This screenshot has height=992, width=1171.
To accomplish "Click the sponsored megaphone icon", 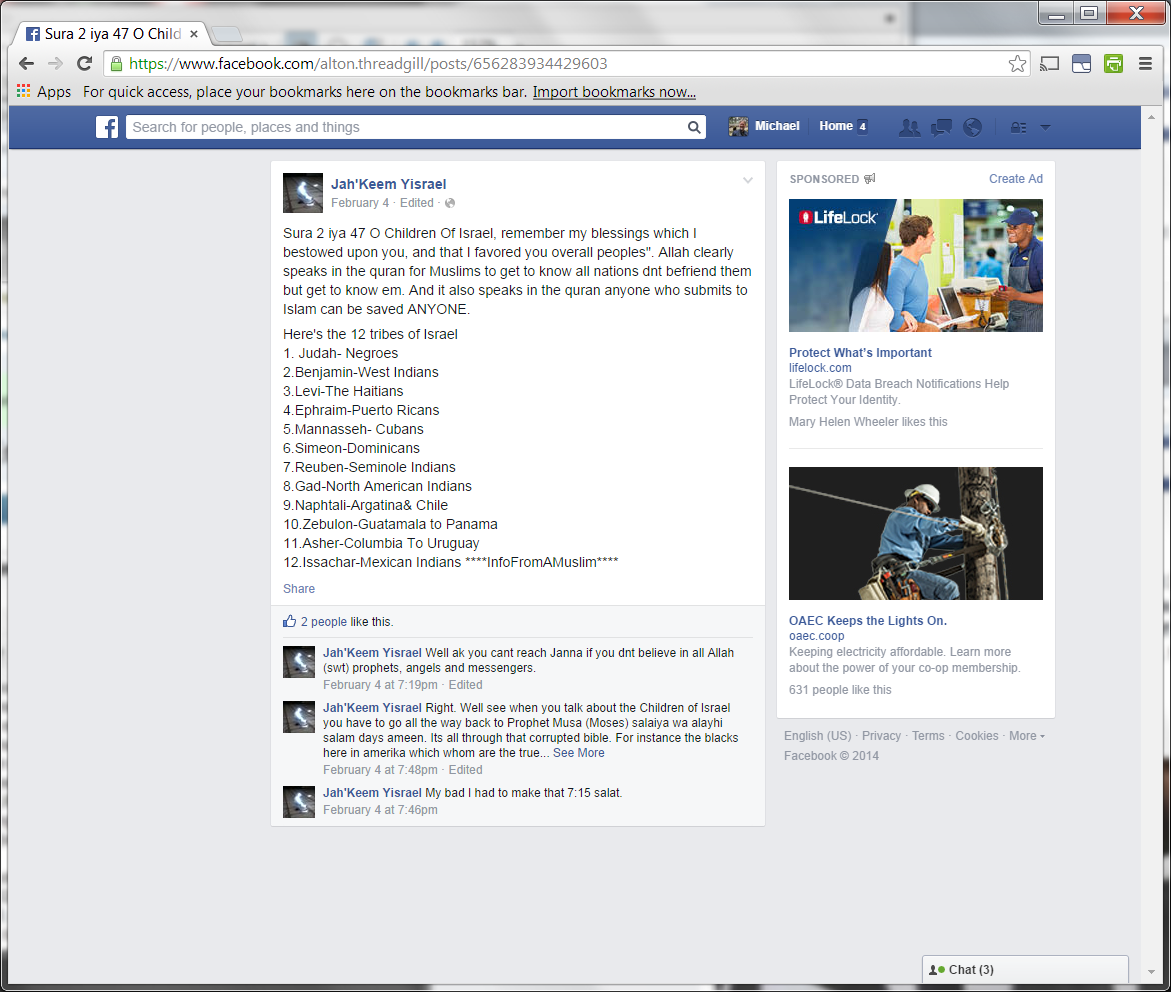I will tap(869, 179).
